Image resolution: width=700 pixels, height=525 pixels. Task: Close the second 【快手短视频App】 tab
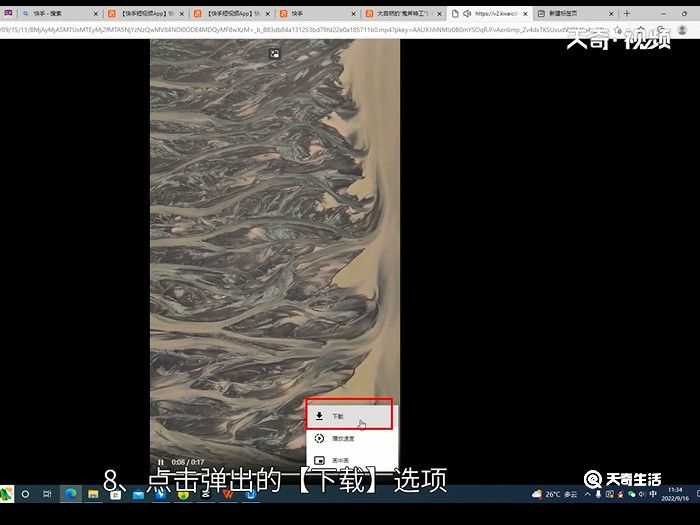268,14
